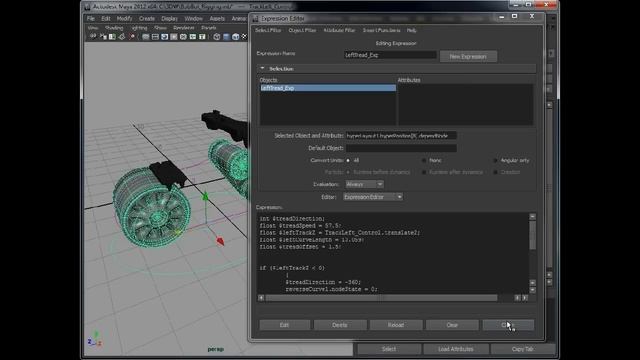
Task: Click the expression horizontal scrollbar thumb
Action: click(381, 298)
